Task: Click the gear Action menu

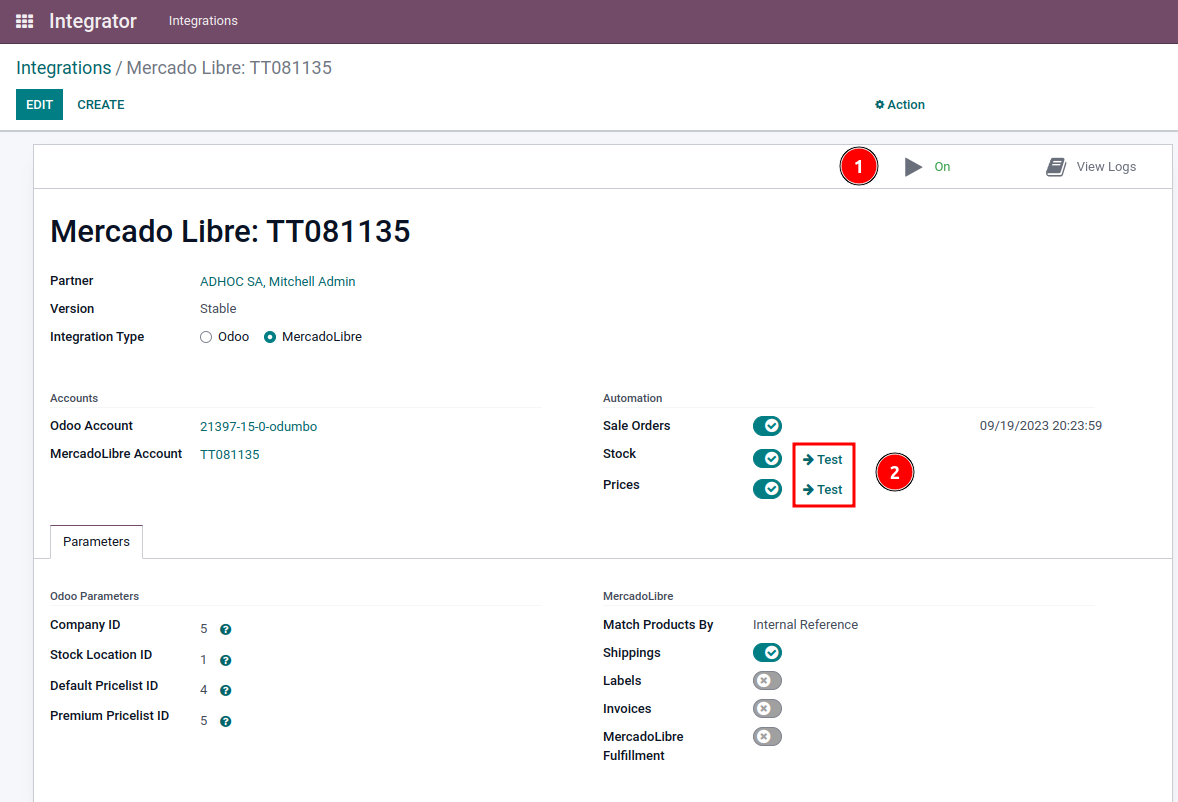Action: click(900, 105)
